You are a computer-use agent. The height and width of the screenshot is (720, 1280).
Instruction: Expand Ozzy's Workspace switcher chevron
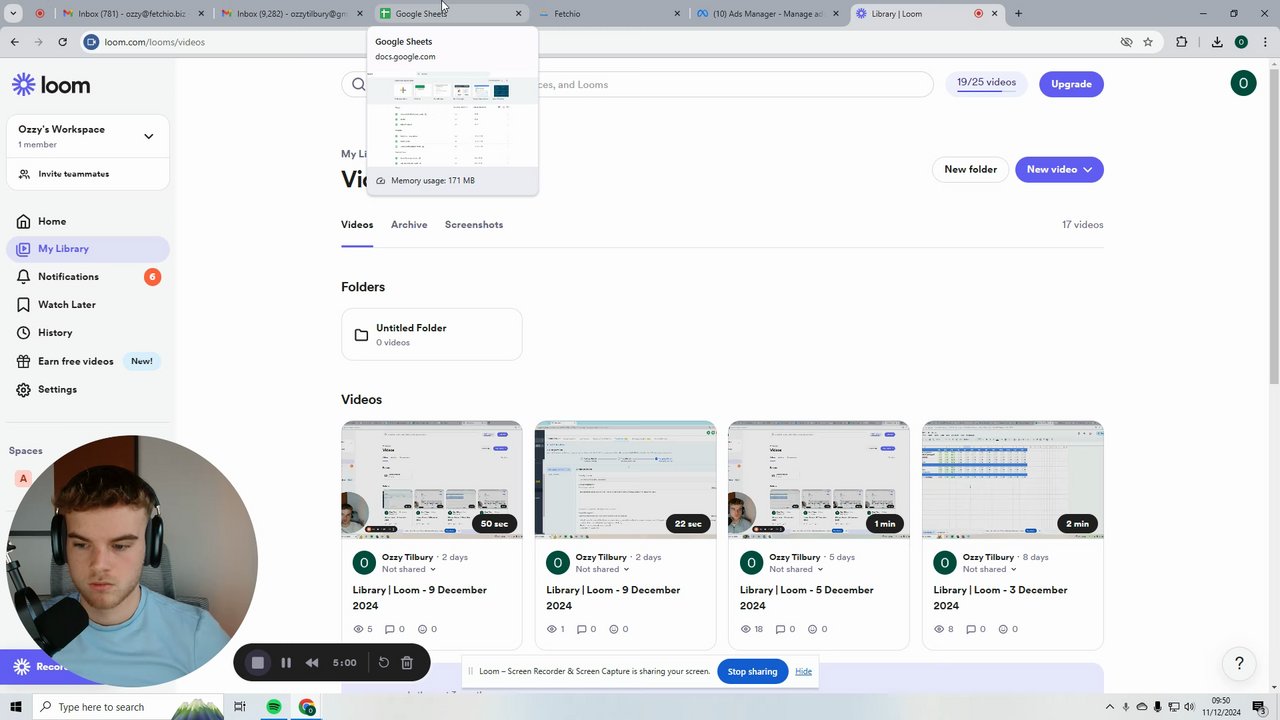pyautogui.click(x=148, y=136)
